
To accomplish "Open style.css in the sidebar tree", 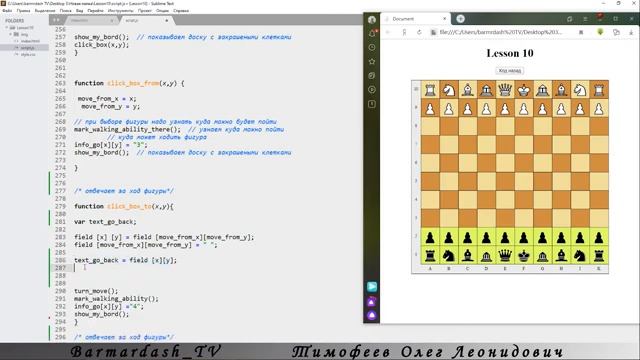I will (x=28, y=54).
